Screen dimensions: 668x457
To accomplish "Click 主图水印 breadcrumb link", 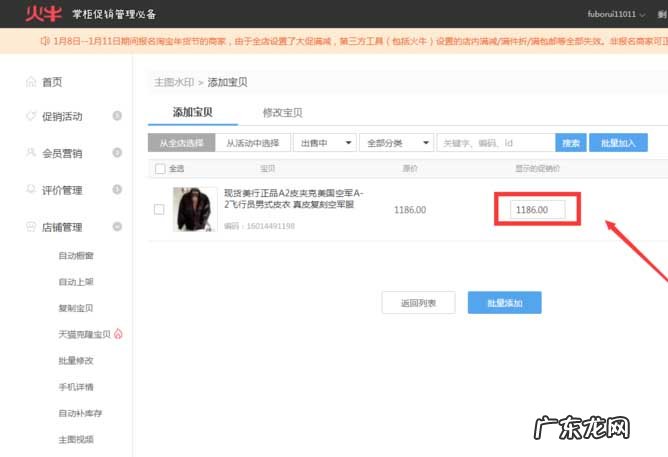I will 174,82.
